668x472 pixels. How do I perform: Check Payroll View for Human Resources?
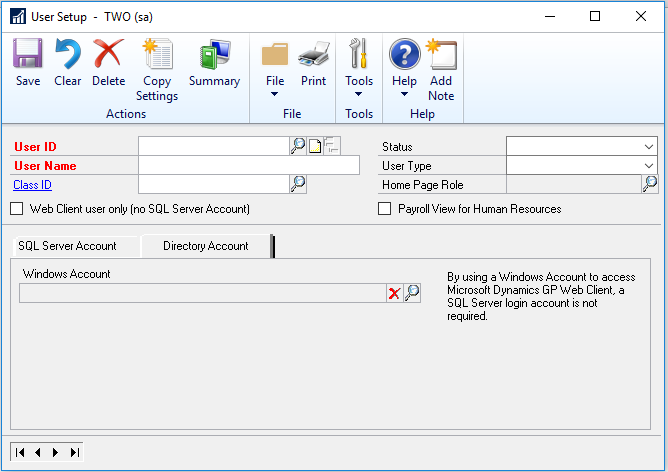coord(385,209)
